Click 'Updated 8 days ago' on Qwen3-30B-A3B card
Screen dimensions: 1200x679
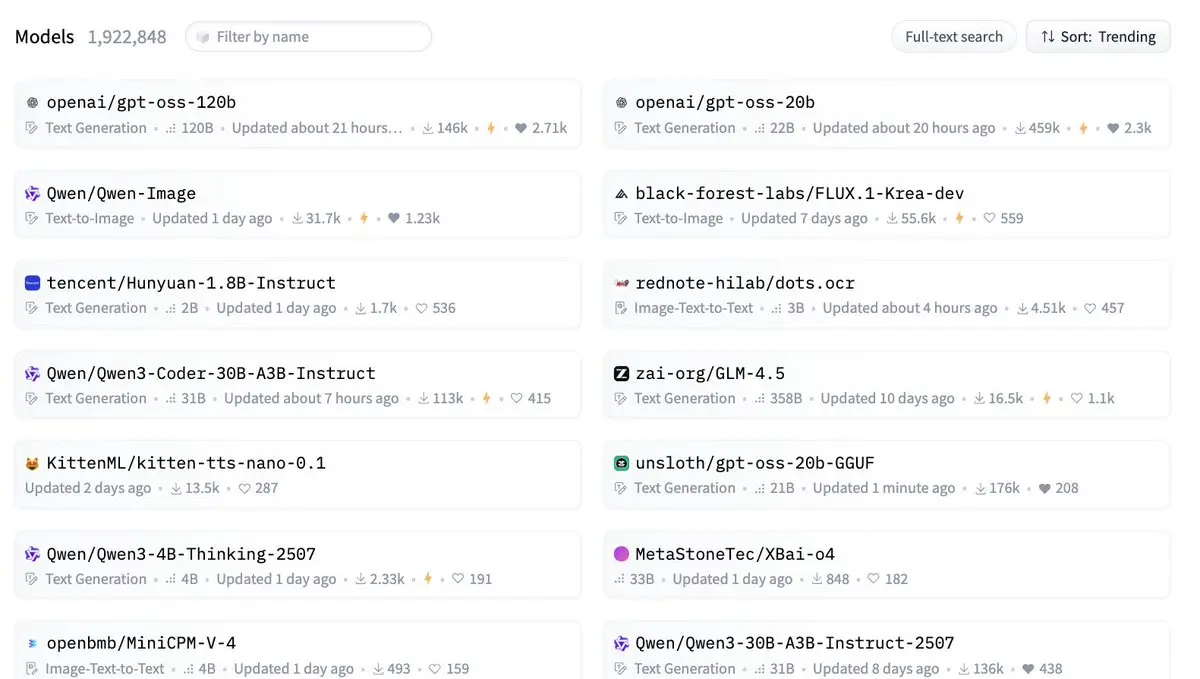click(876, 669)
